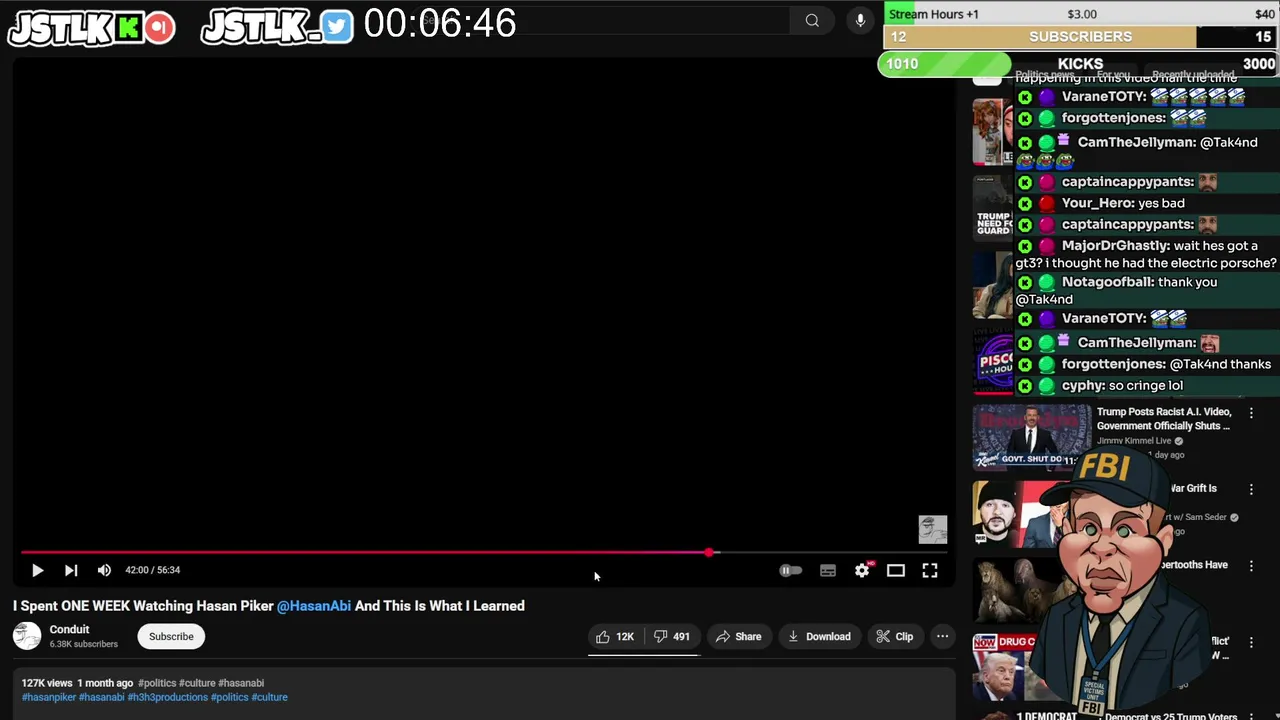Click cyphy's message 'so cringe lol'
Viewport: 1280px width, 720px height.
pyautogui.click(x=1146, y=385)
